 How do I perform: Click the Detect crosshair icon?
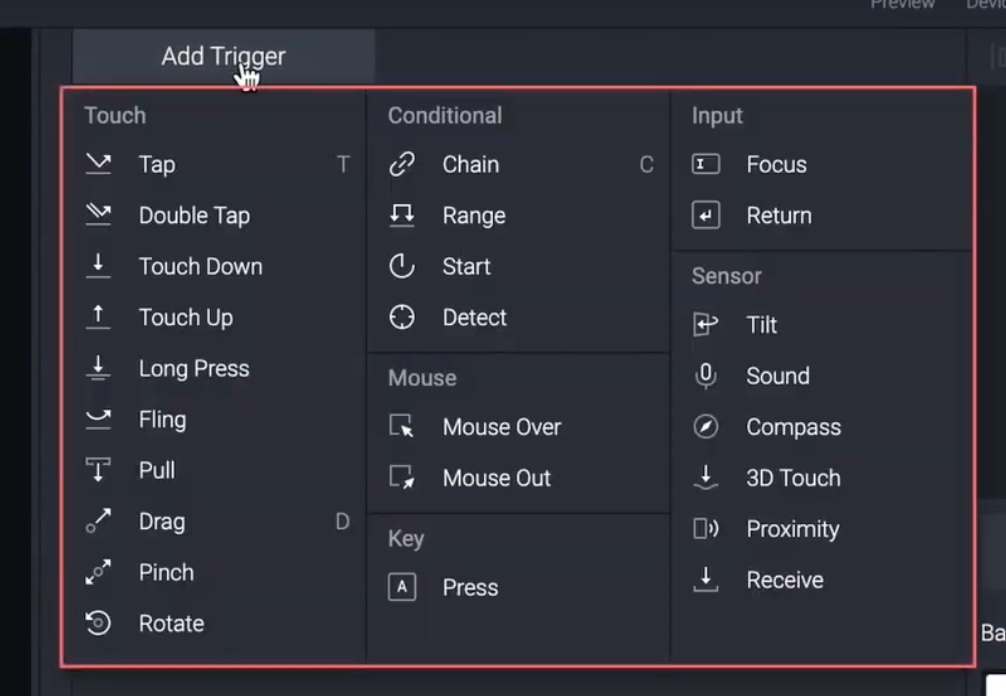coord(402,318)
